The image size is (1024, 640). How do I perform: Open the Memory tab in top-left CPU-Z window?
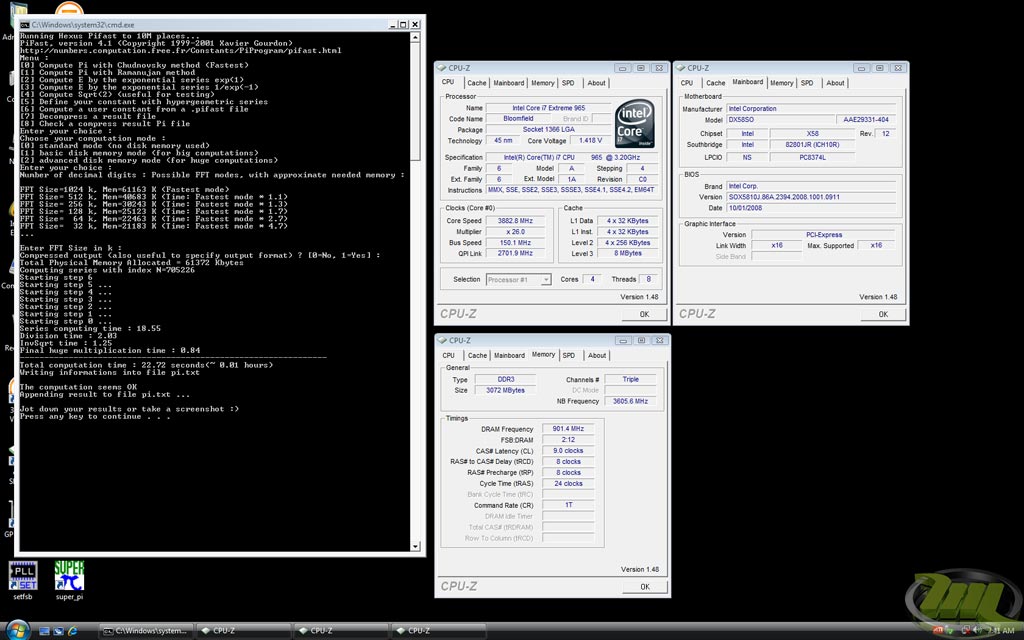(x=543, y=83)
